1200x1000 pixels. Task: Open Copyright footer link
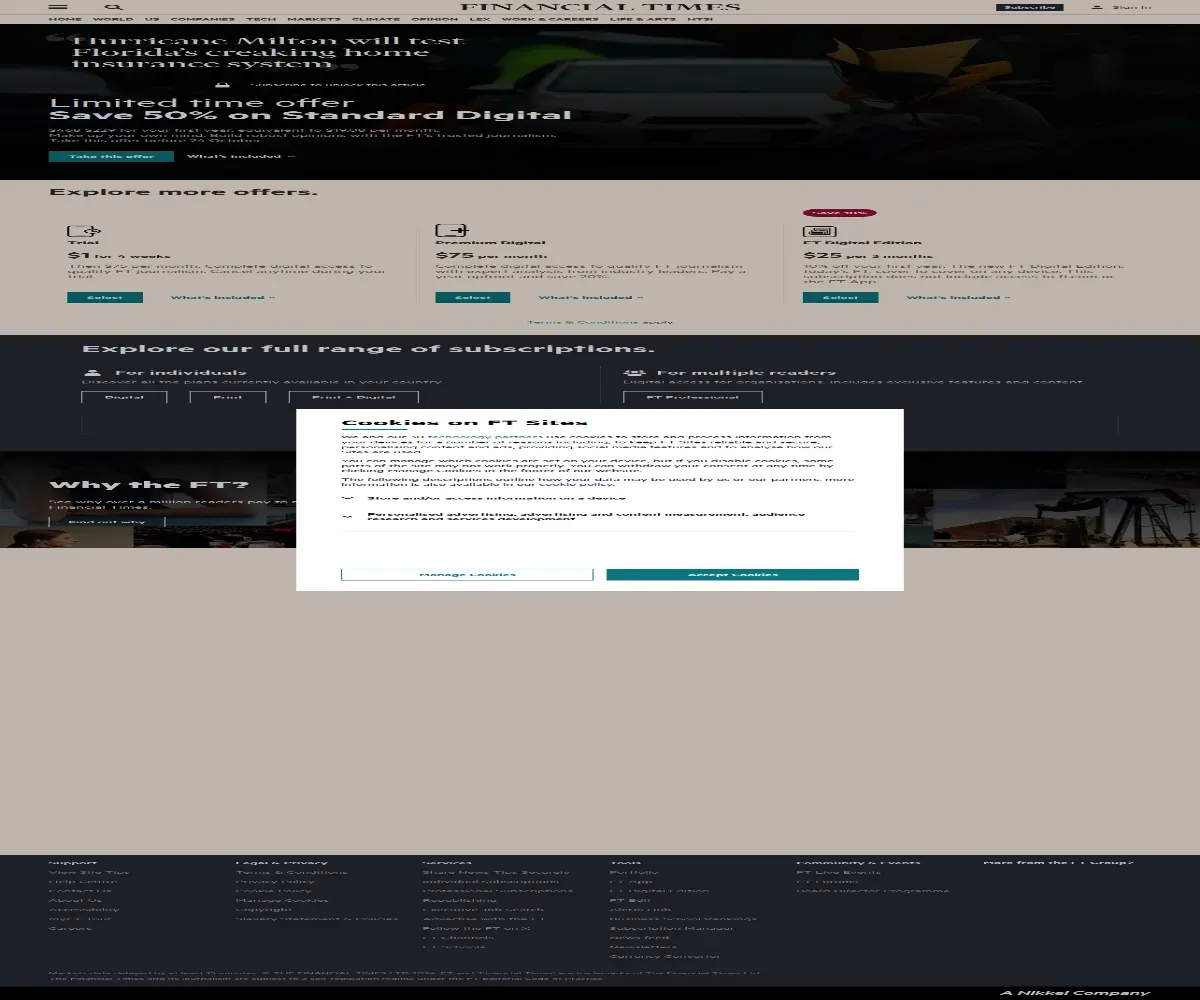[264, 909]
